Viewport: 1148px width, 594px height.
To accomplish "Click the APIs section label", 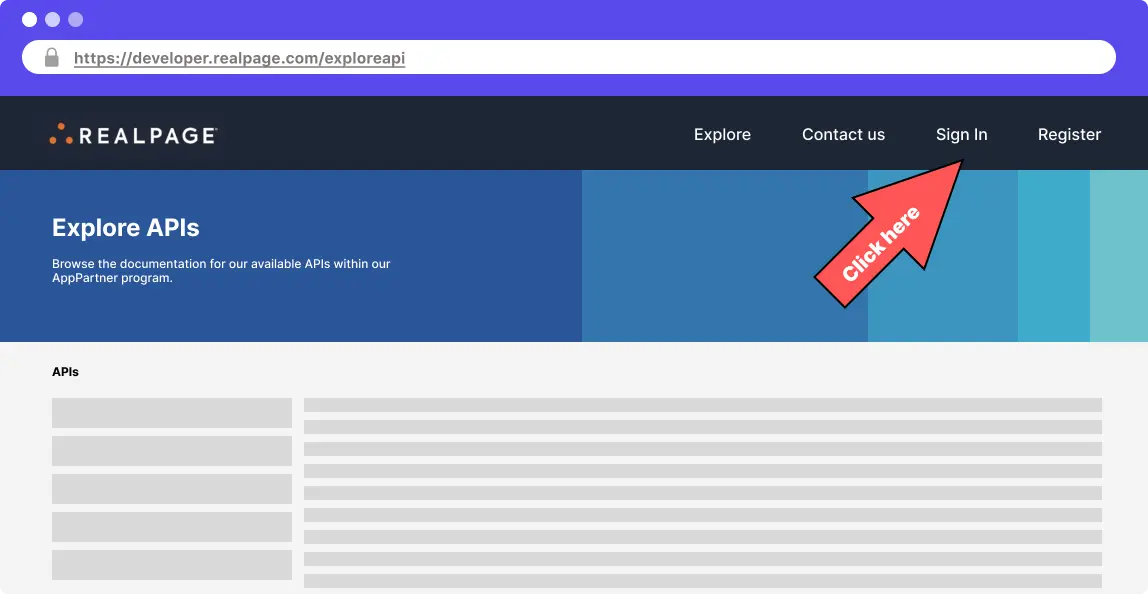I will (x=65, y=372).
